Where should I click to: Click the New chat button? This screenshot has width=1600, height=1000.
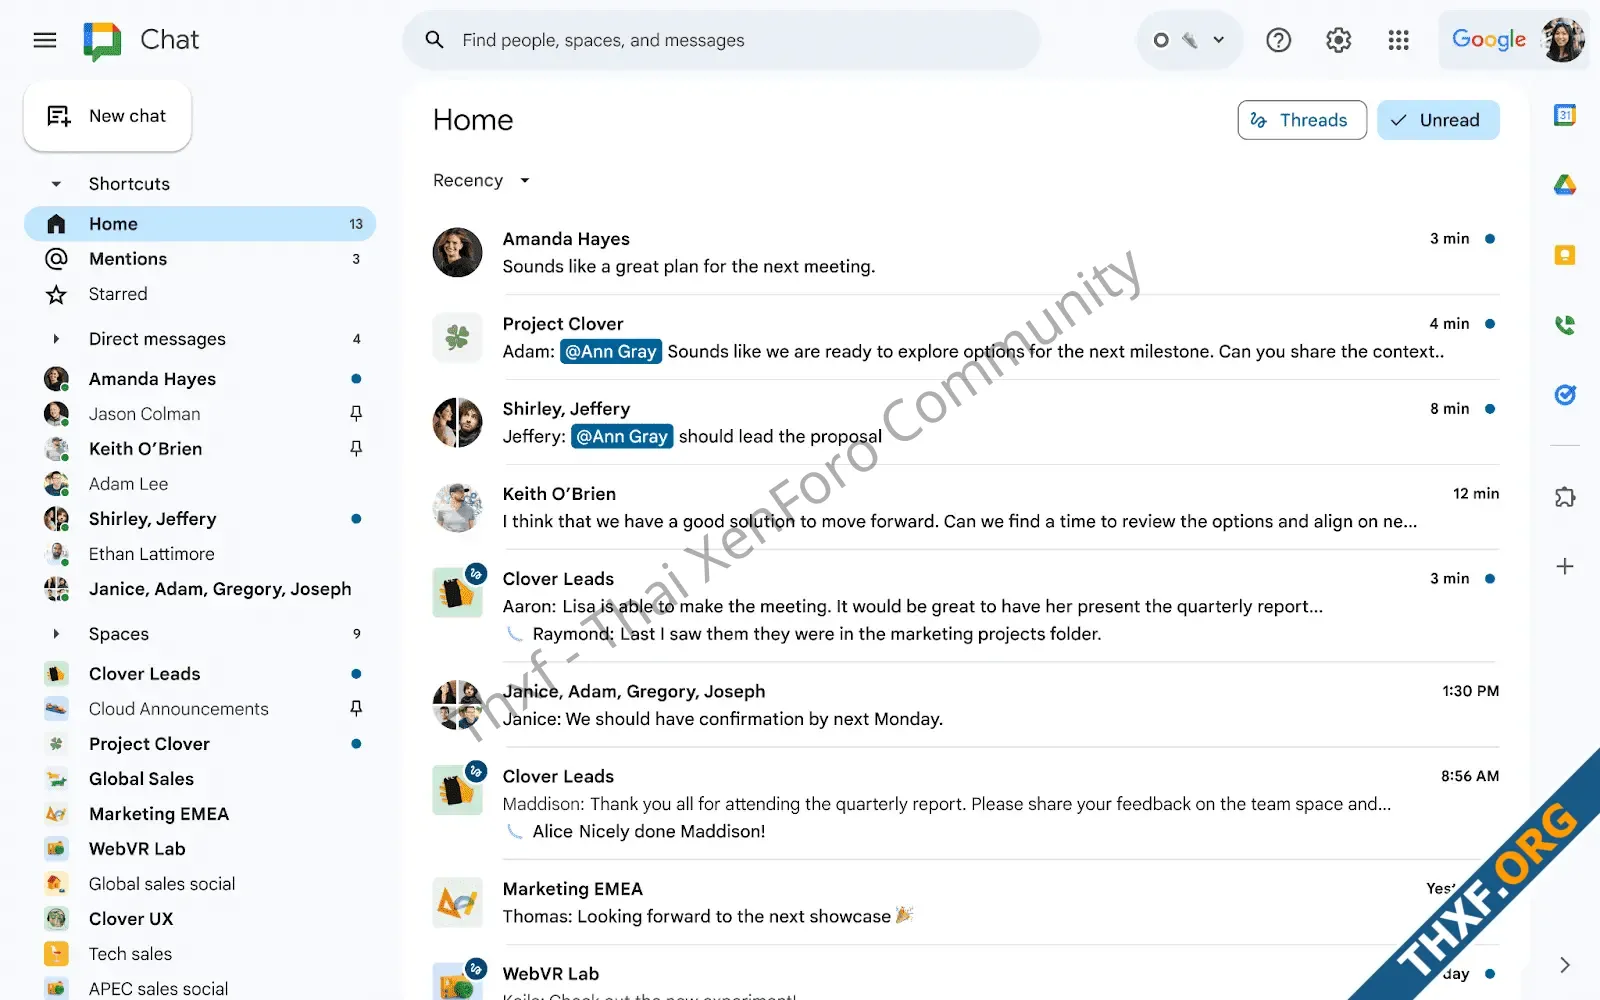click(107, 116)
